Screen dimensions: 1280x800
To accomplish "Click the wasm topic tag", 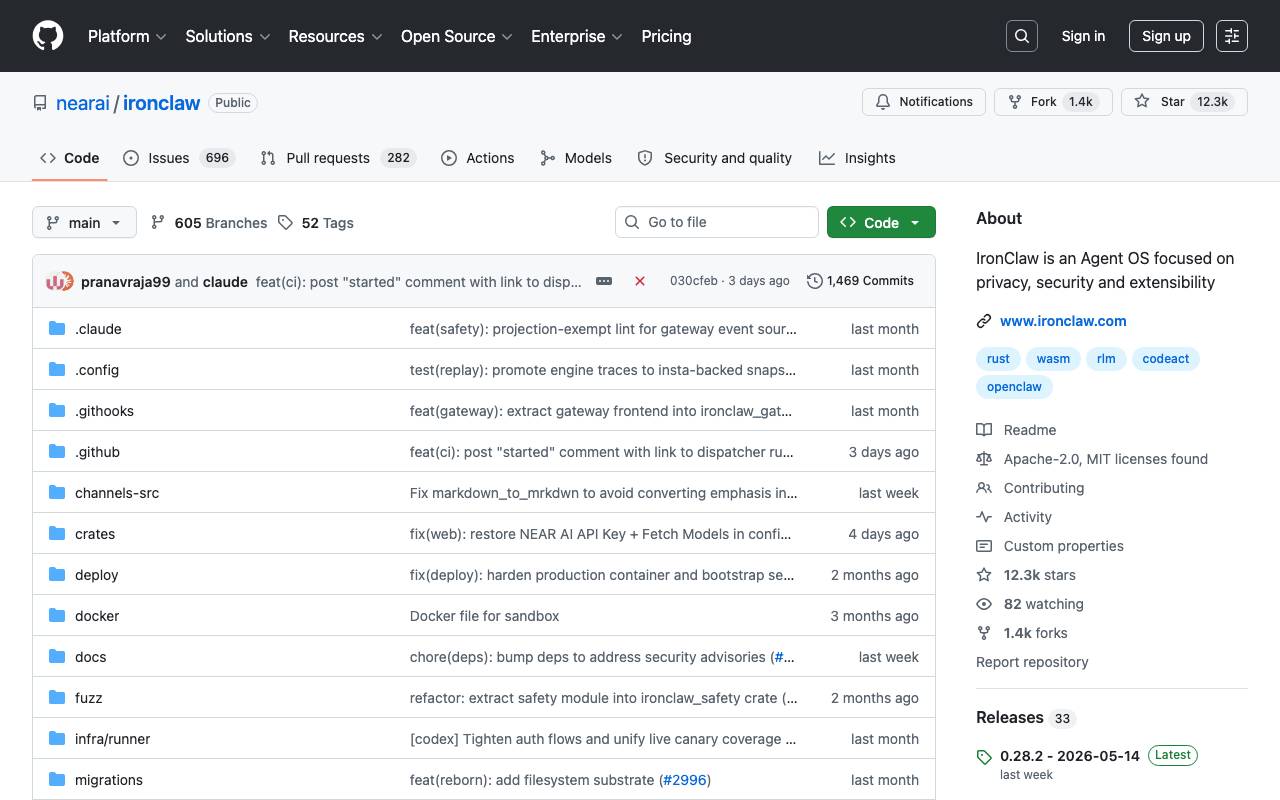I will [1053, 359].
